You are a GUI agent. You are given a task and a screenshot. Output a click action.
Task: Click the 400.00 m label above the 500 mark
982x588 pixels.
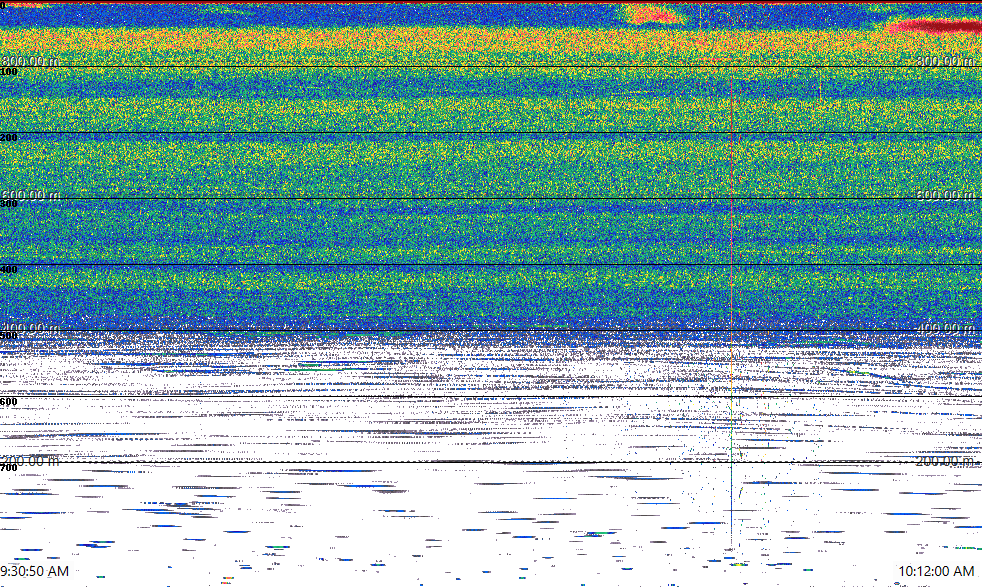[30, 328]
